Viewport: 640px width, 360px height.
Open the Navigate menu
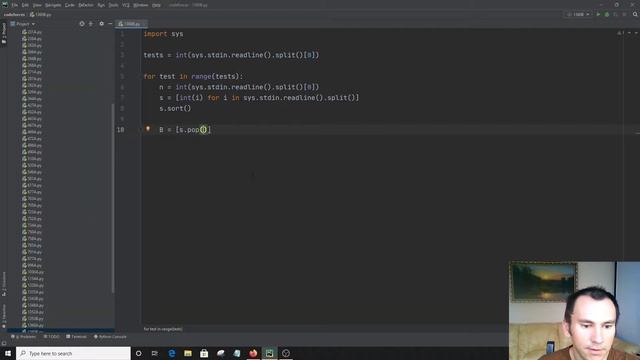pos(53,5)
